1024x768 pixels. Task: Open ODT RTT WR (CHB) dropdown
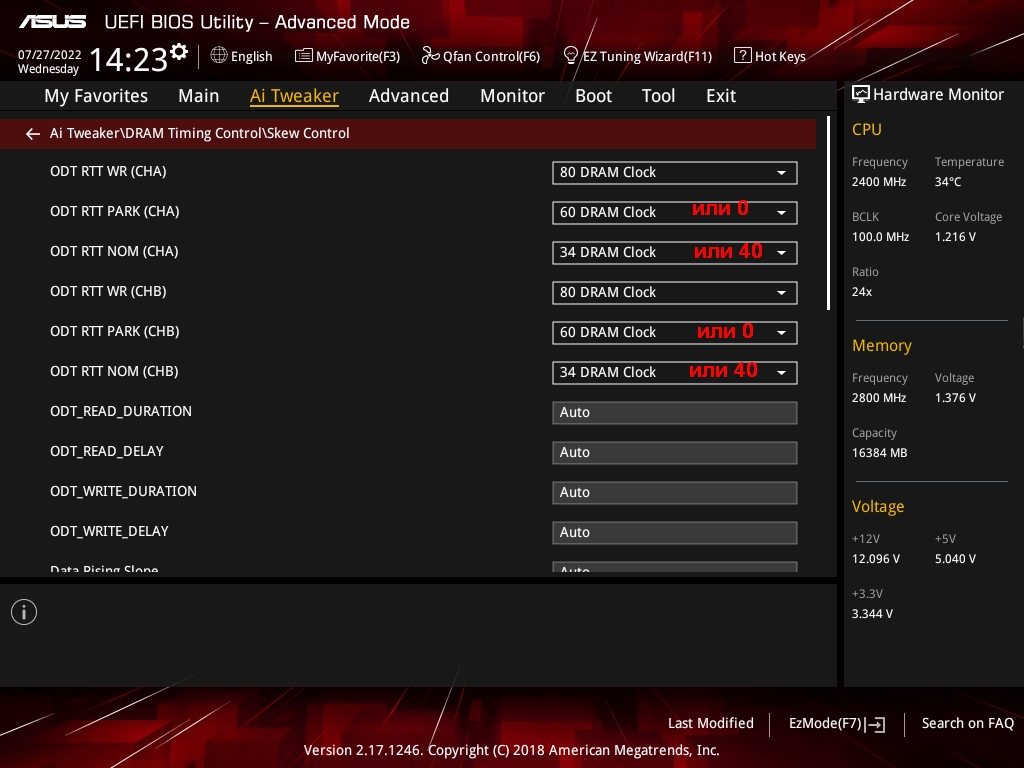pos(675,293)
